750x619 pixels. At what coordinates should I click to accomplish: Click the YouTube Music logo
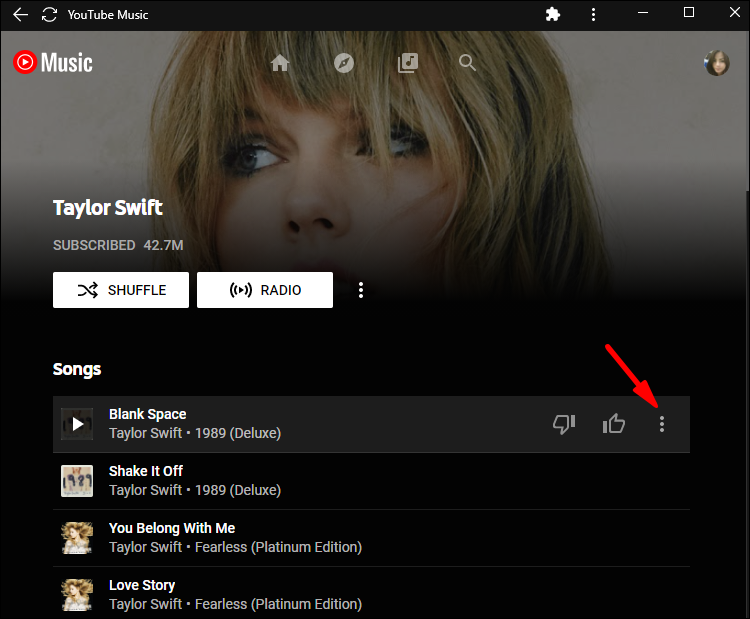pyautogui.click(x=53, y=63)
